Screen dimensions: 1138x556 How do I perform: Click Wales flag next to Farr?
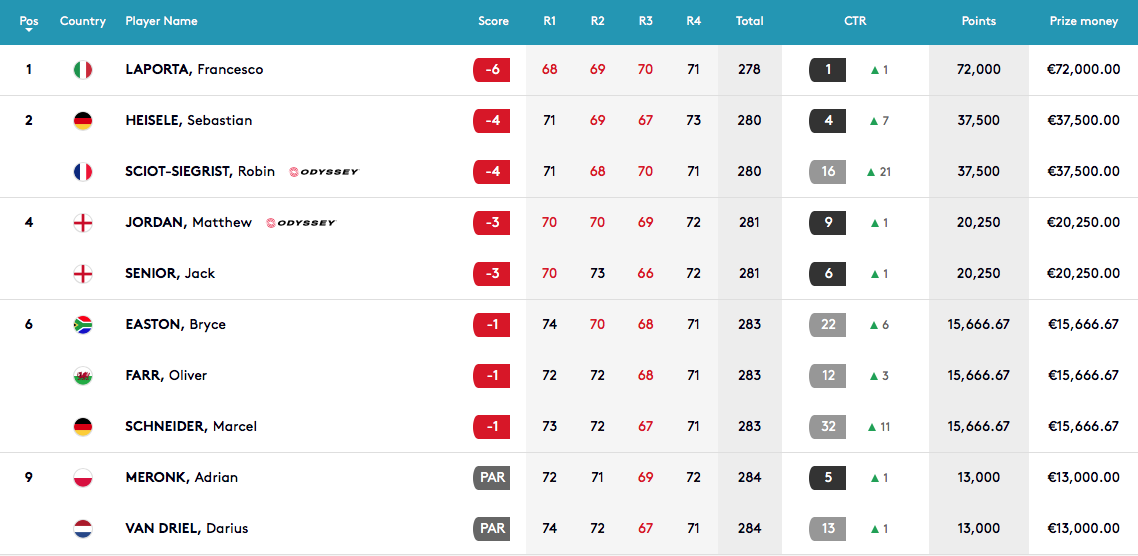tap(83, 376)
